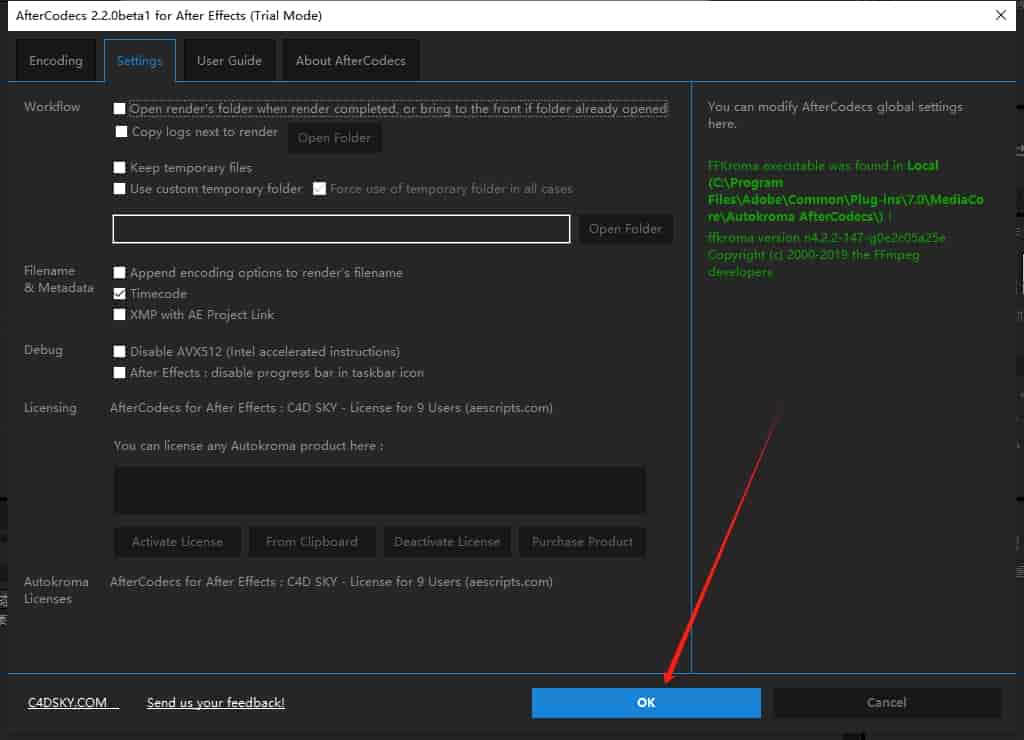Click the Cancel button
The image size is (1024, 740).
tap(887, 703)
